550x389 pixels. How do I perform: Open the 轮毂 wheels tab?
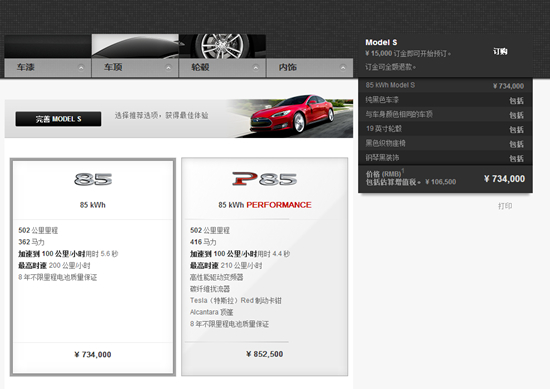(x=222, y=68)
